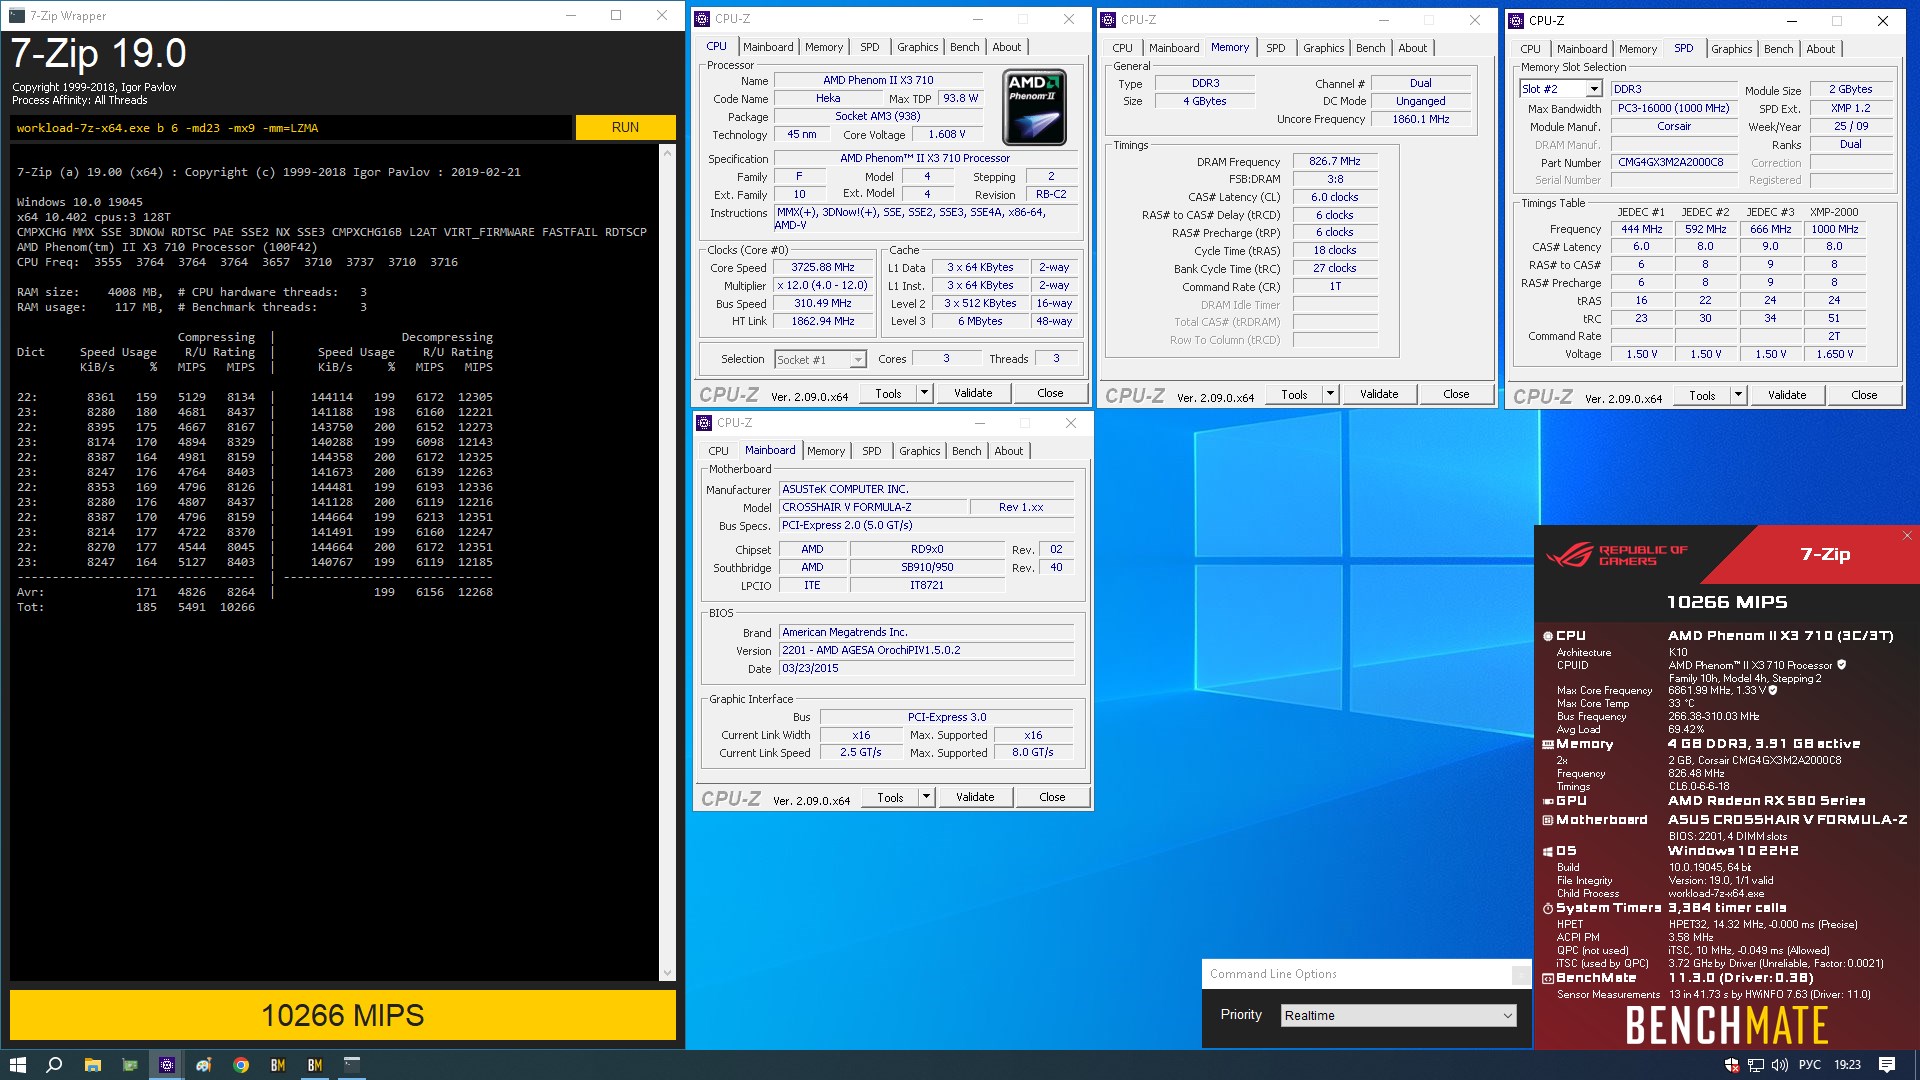Open the Paint palette taskbar icon
Image resolution: width=1920 pixels, height=1080 pixels.
(204, 1065)
